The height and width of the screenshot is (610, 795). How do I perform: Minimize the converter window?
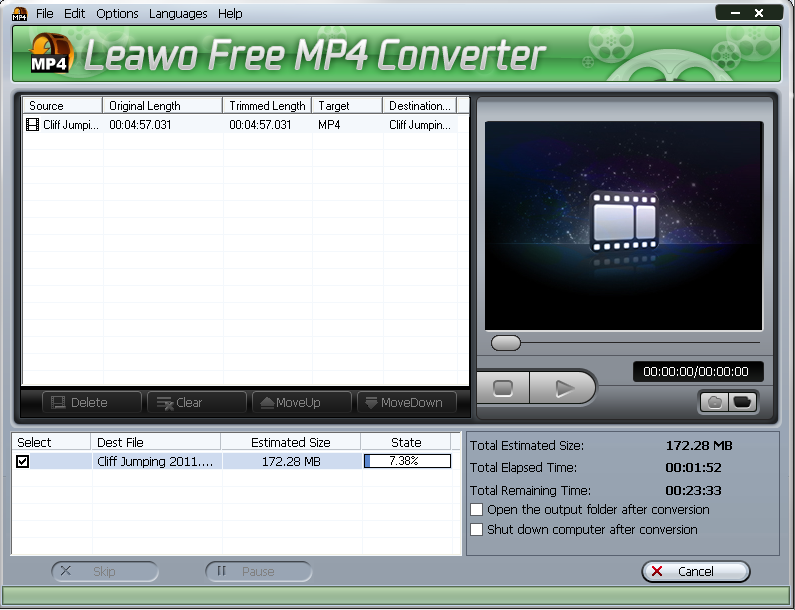(736, 13)
